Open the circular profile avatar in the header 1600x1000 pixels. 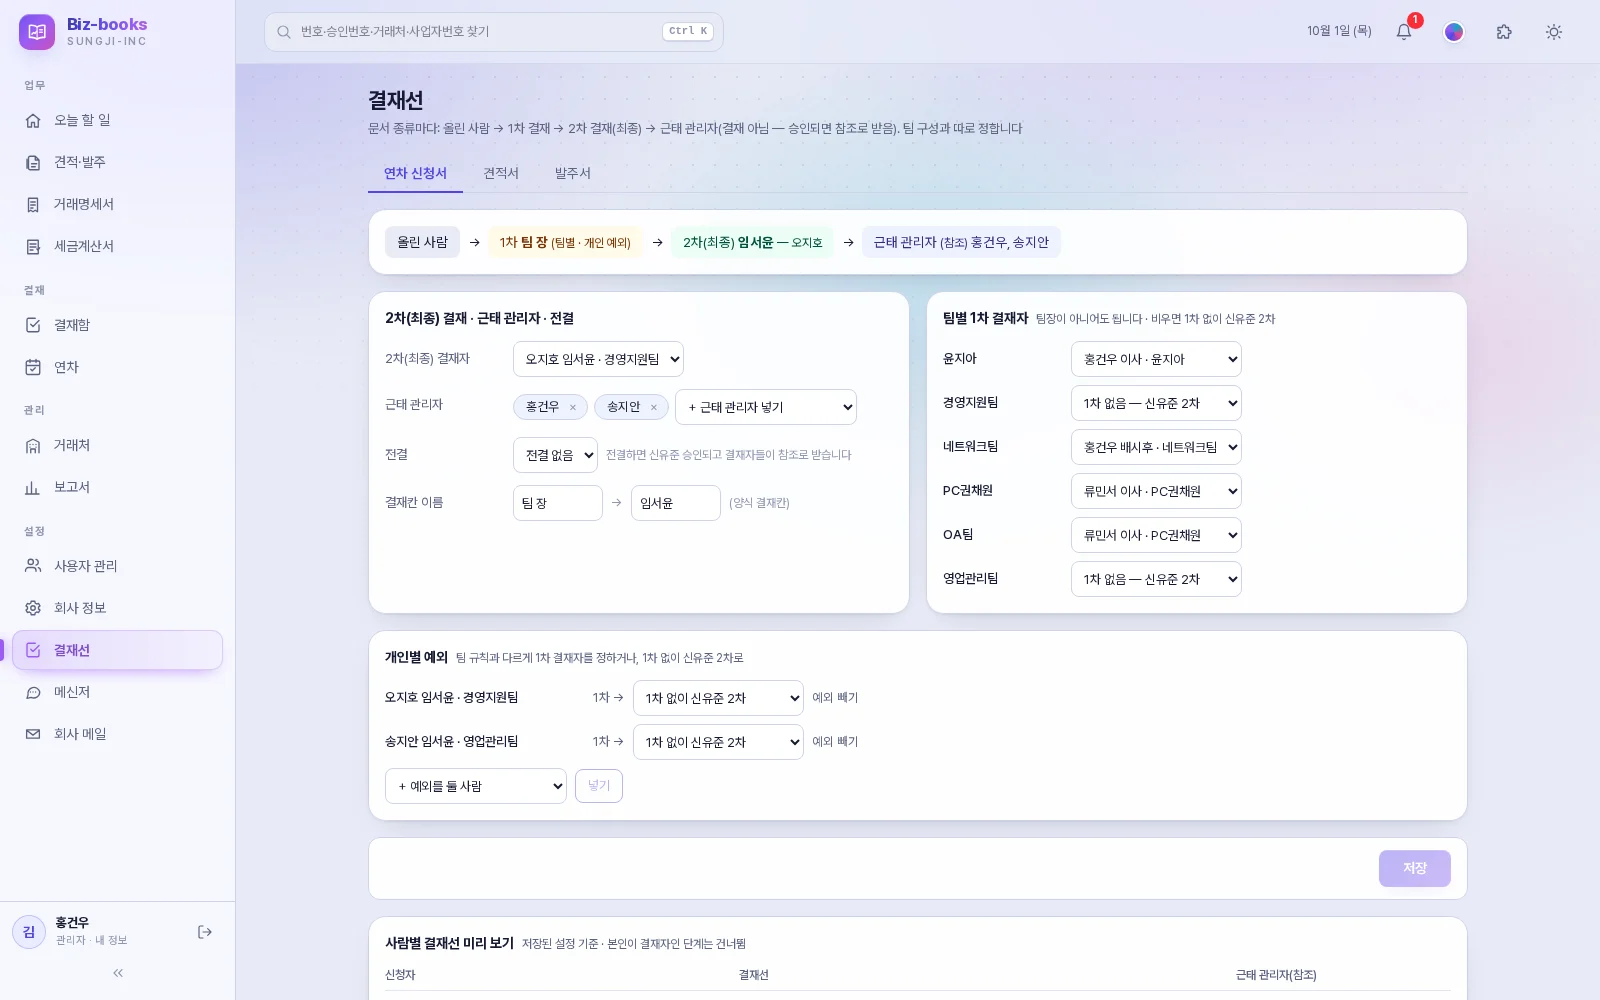[x=1454, y=32]
